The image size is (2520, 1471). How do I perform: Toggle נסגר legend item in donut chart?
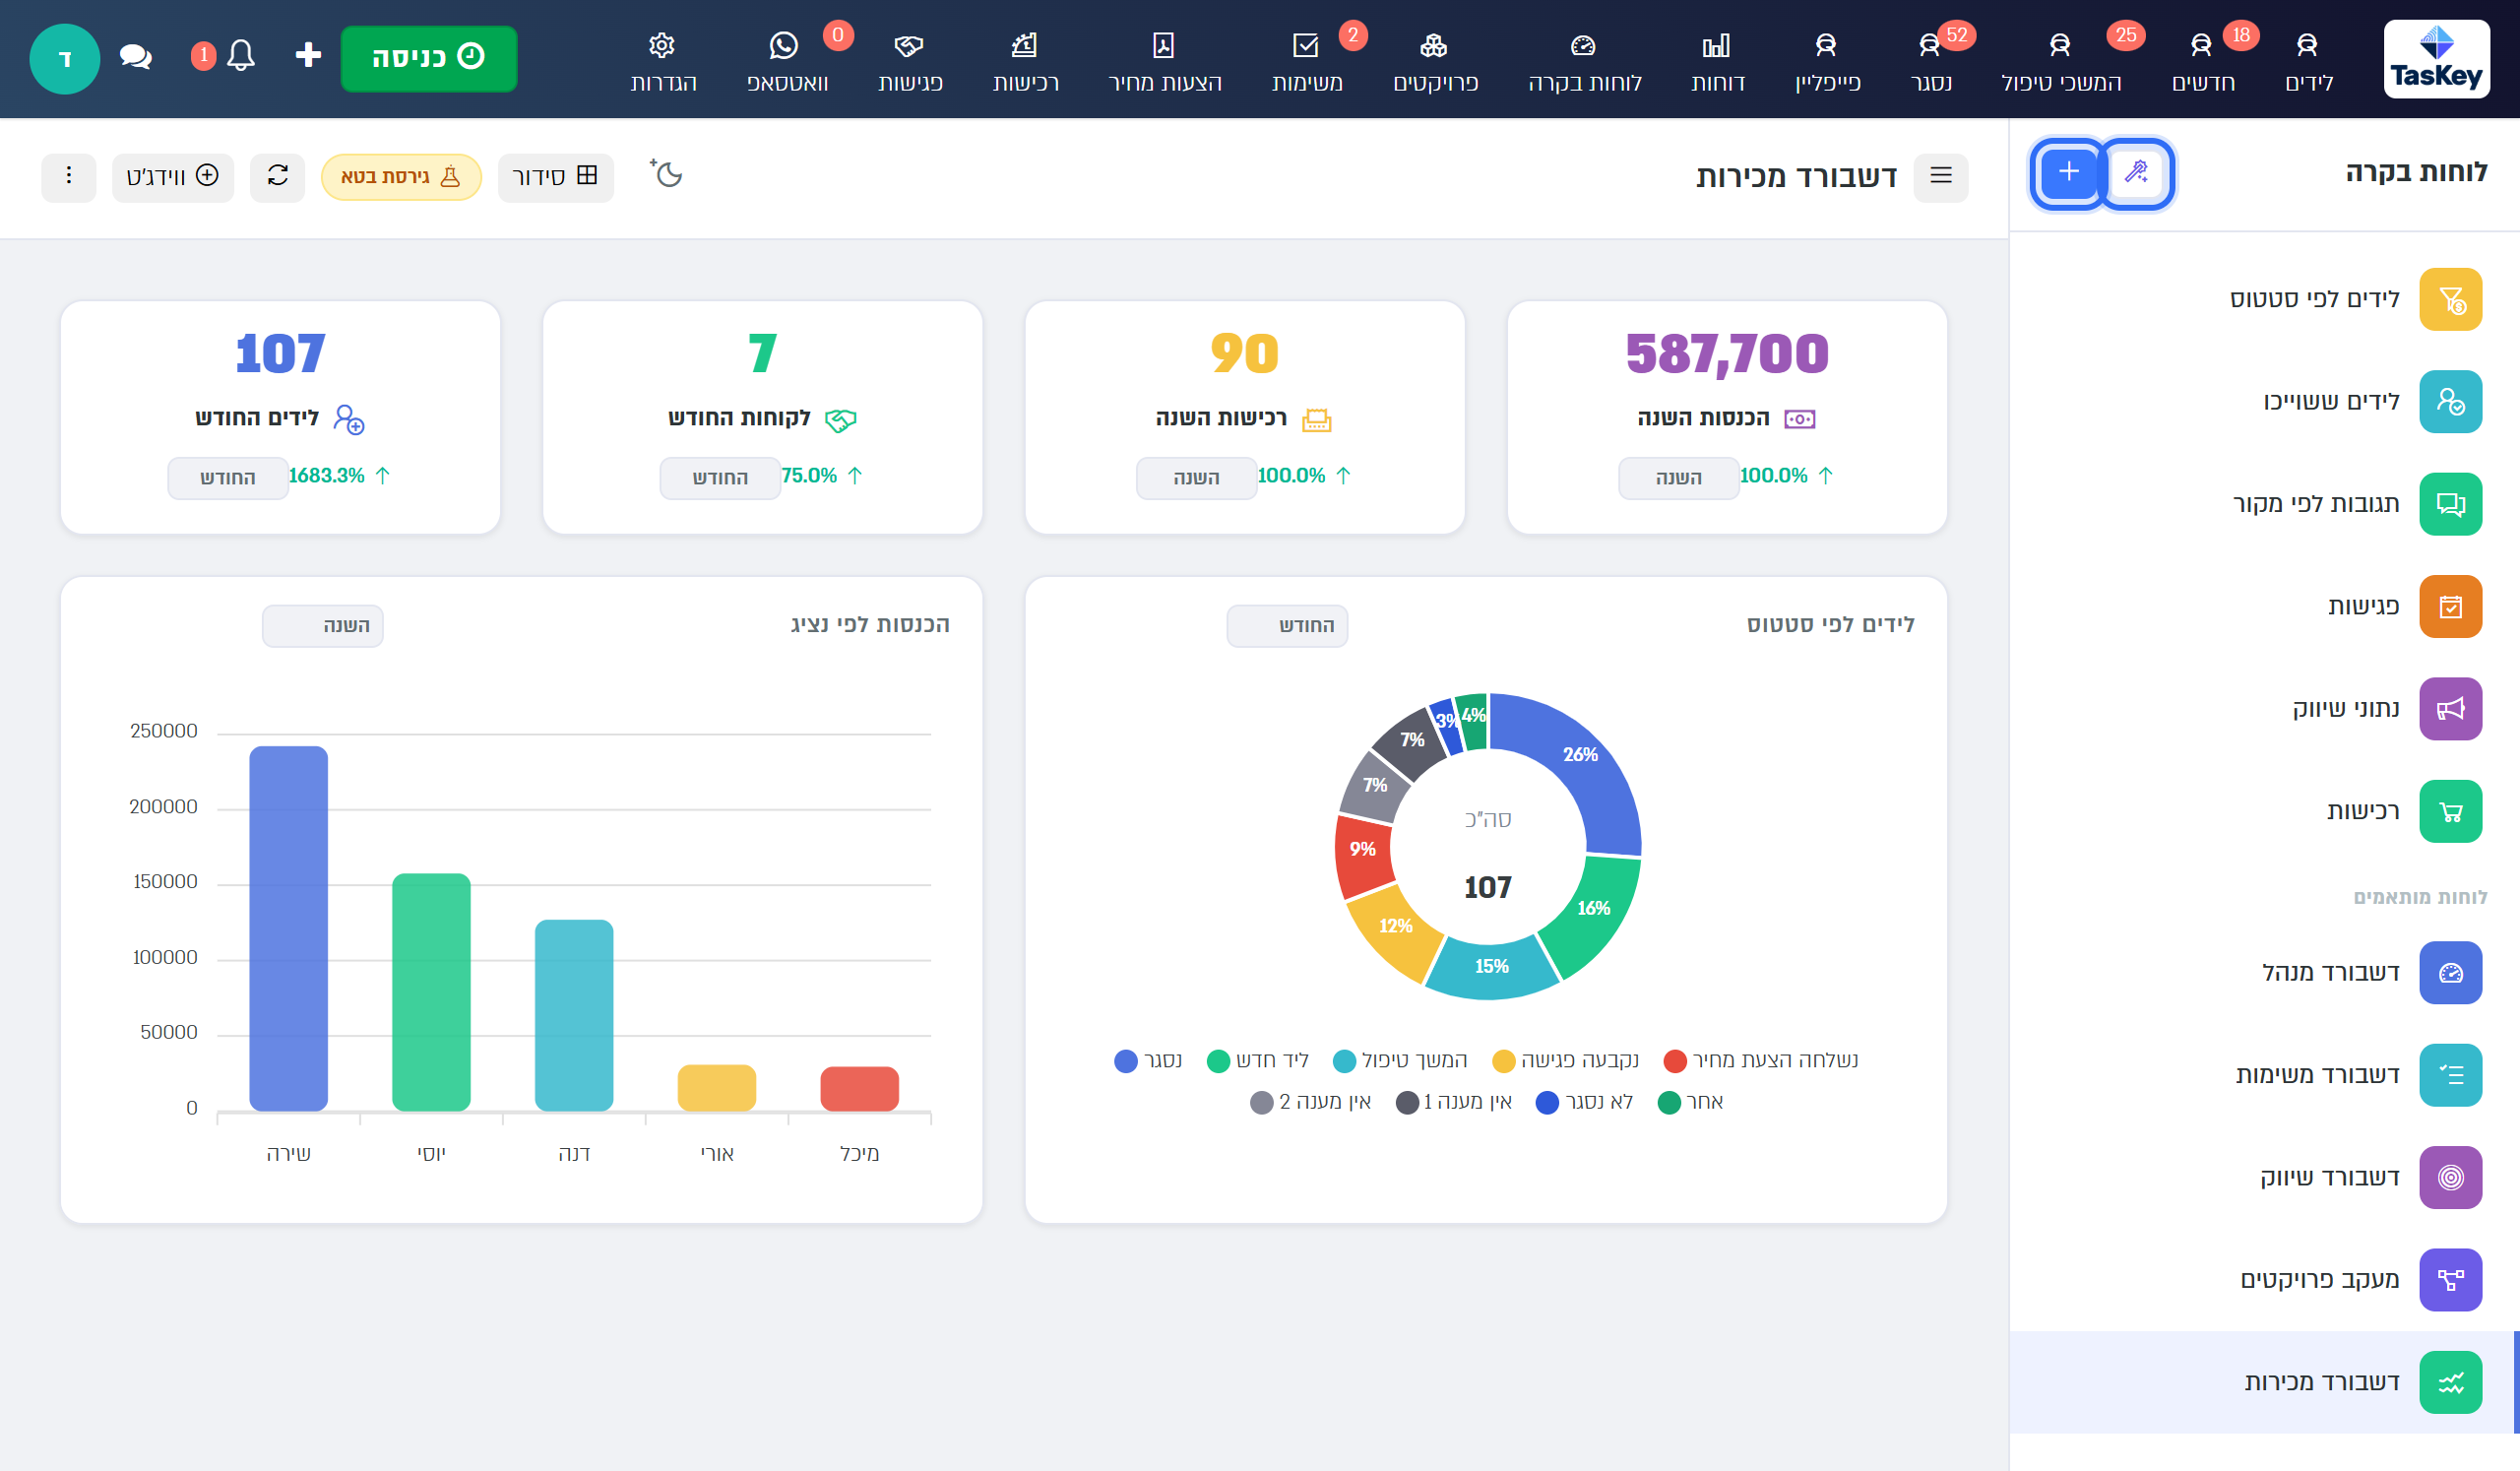click(1148, 1061)
